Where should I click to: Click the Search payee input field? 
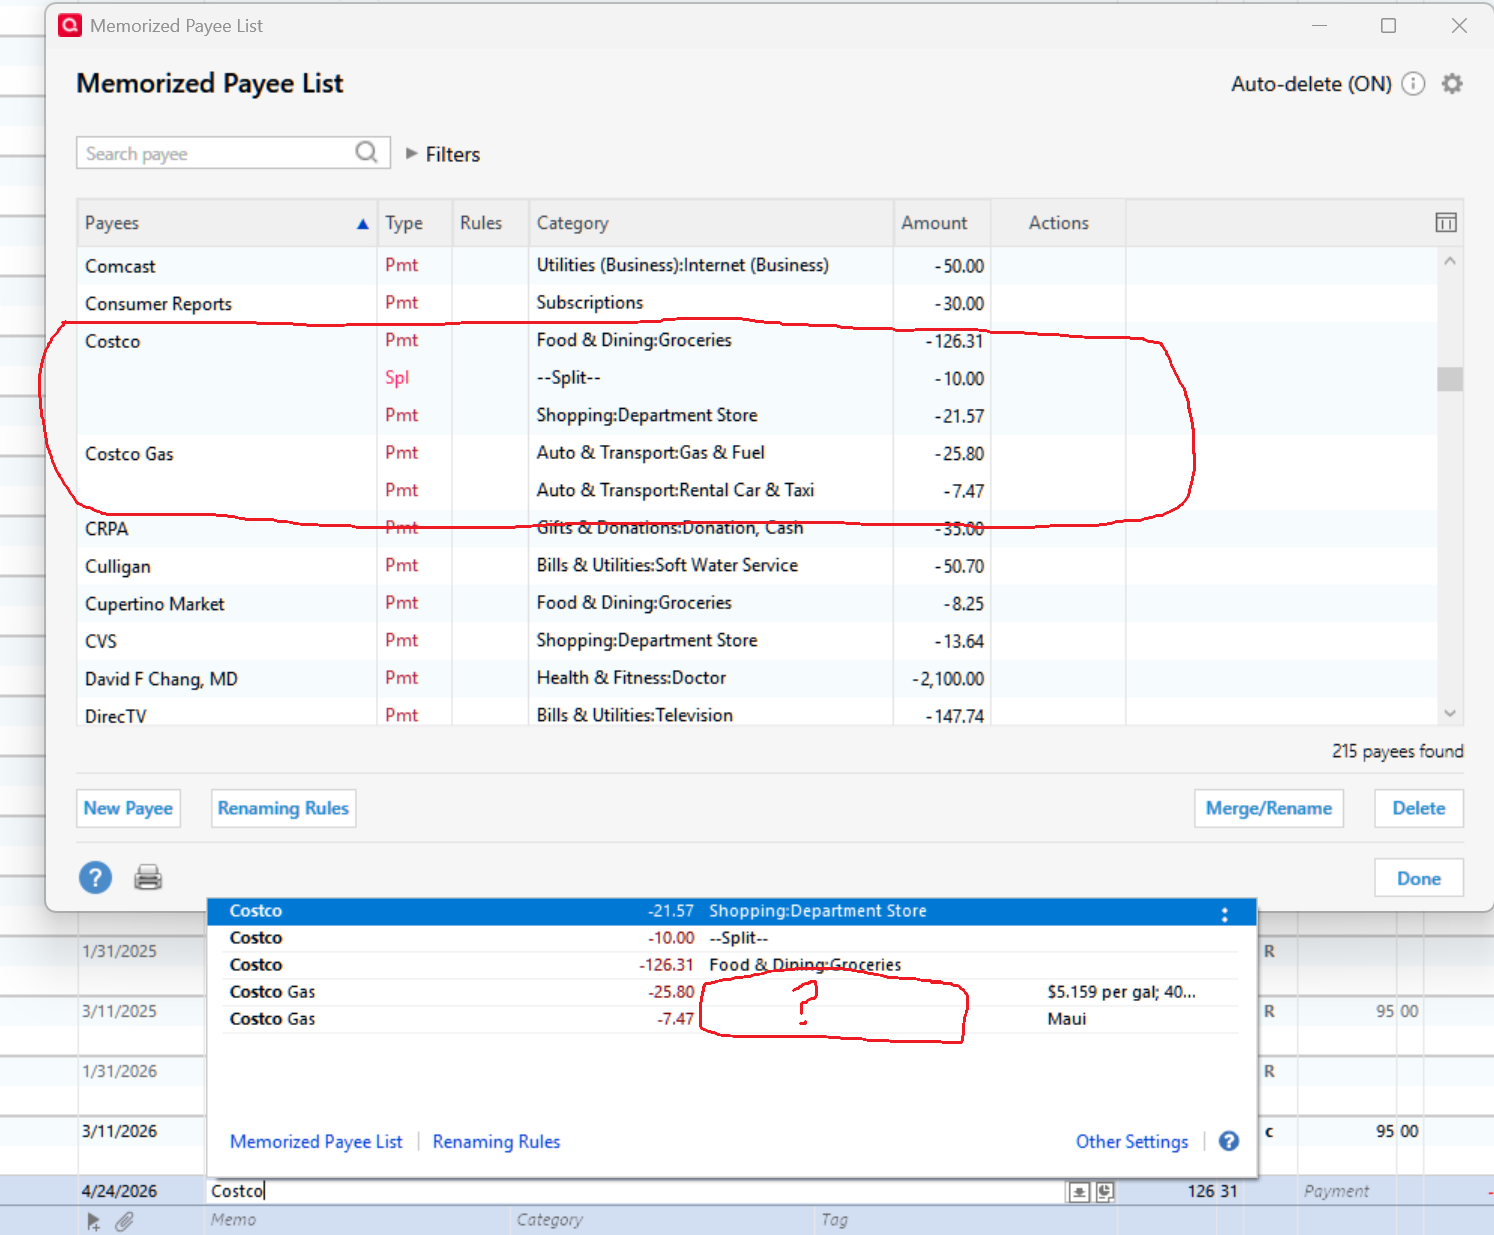(233, 153)
